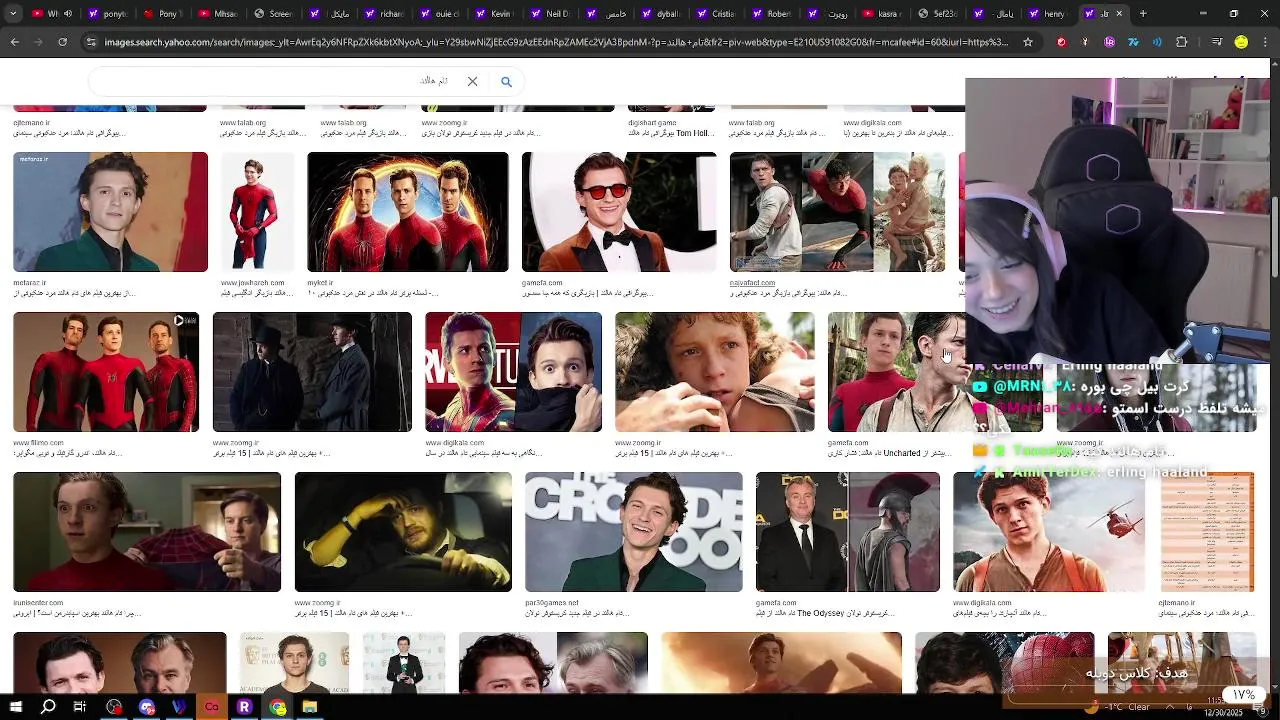Open Task View on the taskbar
The image size is (1280, 720).
(80, 707)
